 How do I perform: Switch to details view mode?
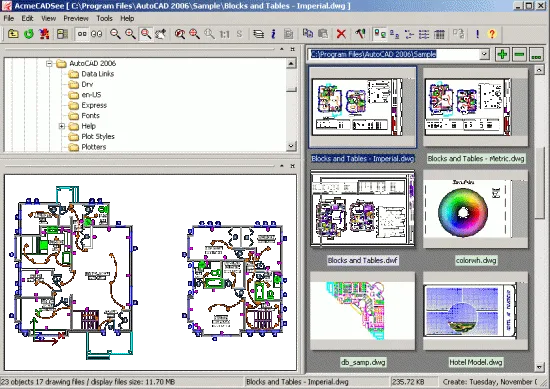pyautogui.click(x=424, y=34)
